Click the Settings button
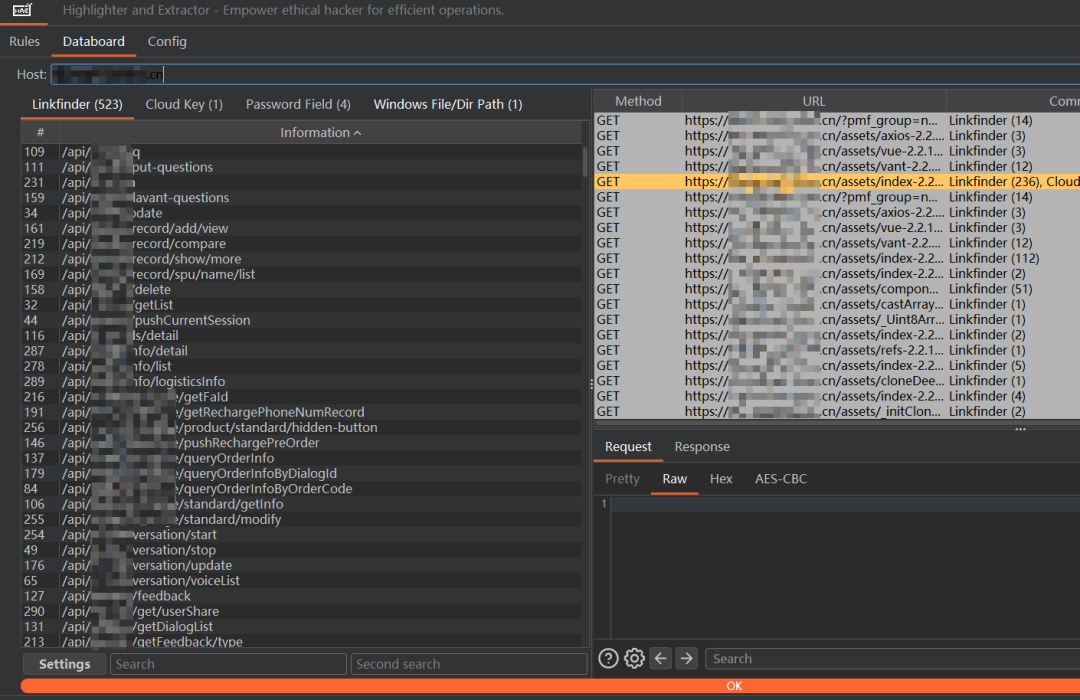The image size is (1080, 700). pyautogui.click(x=65, y=664)
